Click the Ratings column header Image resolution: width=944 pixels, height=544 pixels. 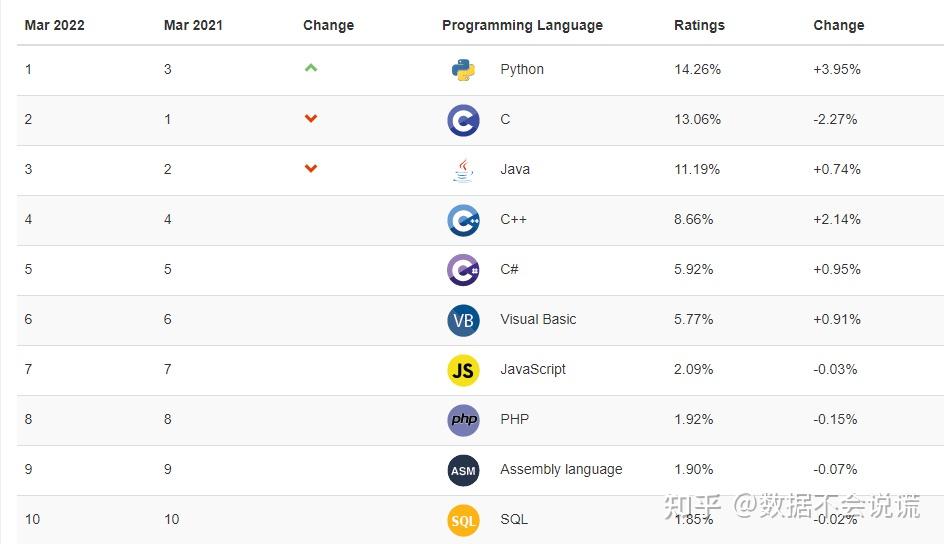[699, 25]
